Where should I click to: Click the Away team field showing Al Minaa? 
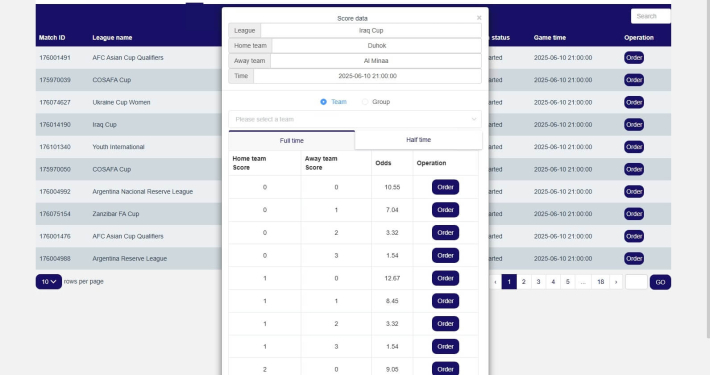(x=376, y=61)
